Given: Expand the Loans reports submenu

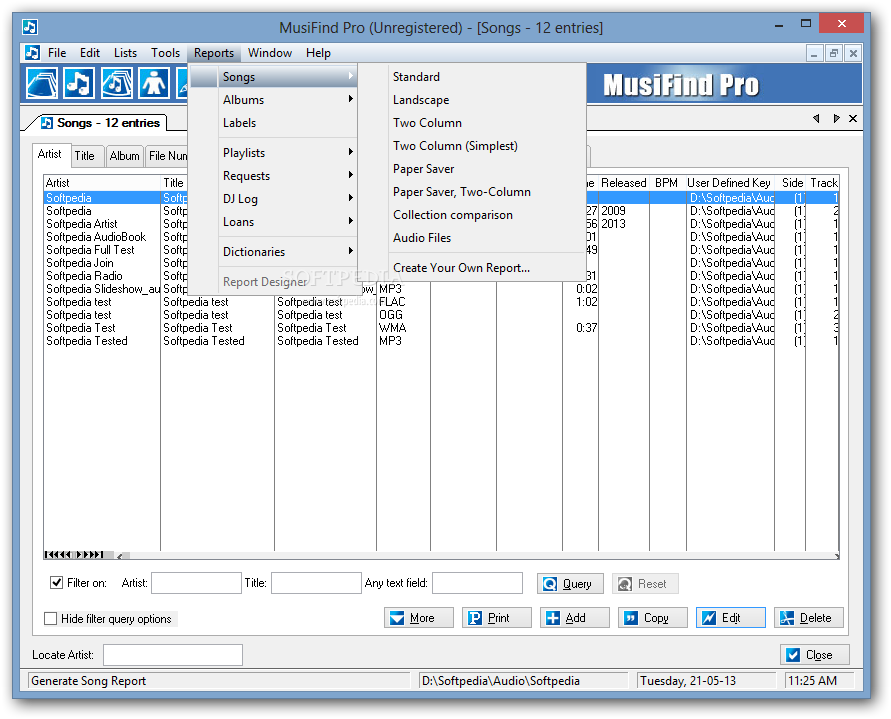Looking at the screenshot, I should 273,222.
